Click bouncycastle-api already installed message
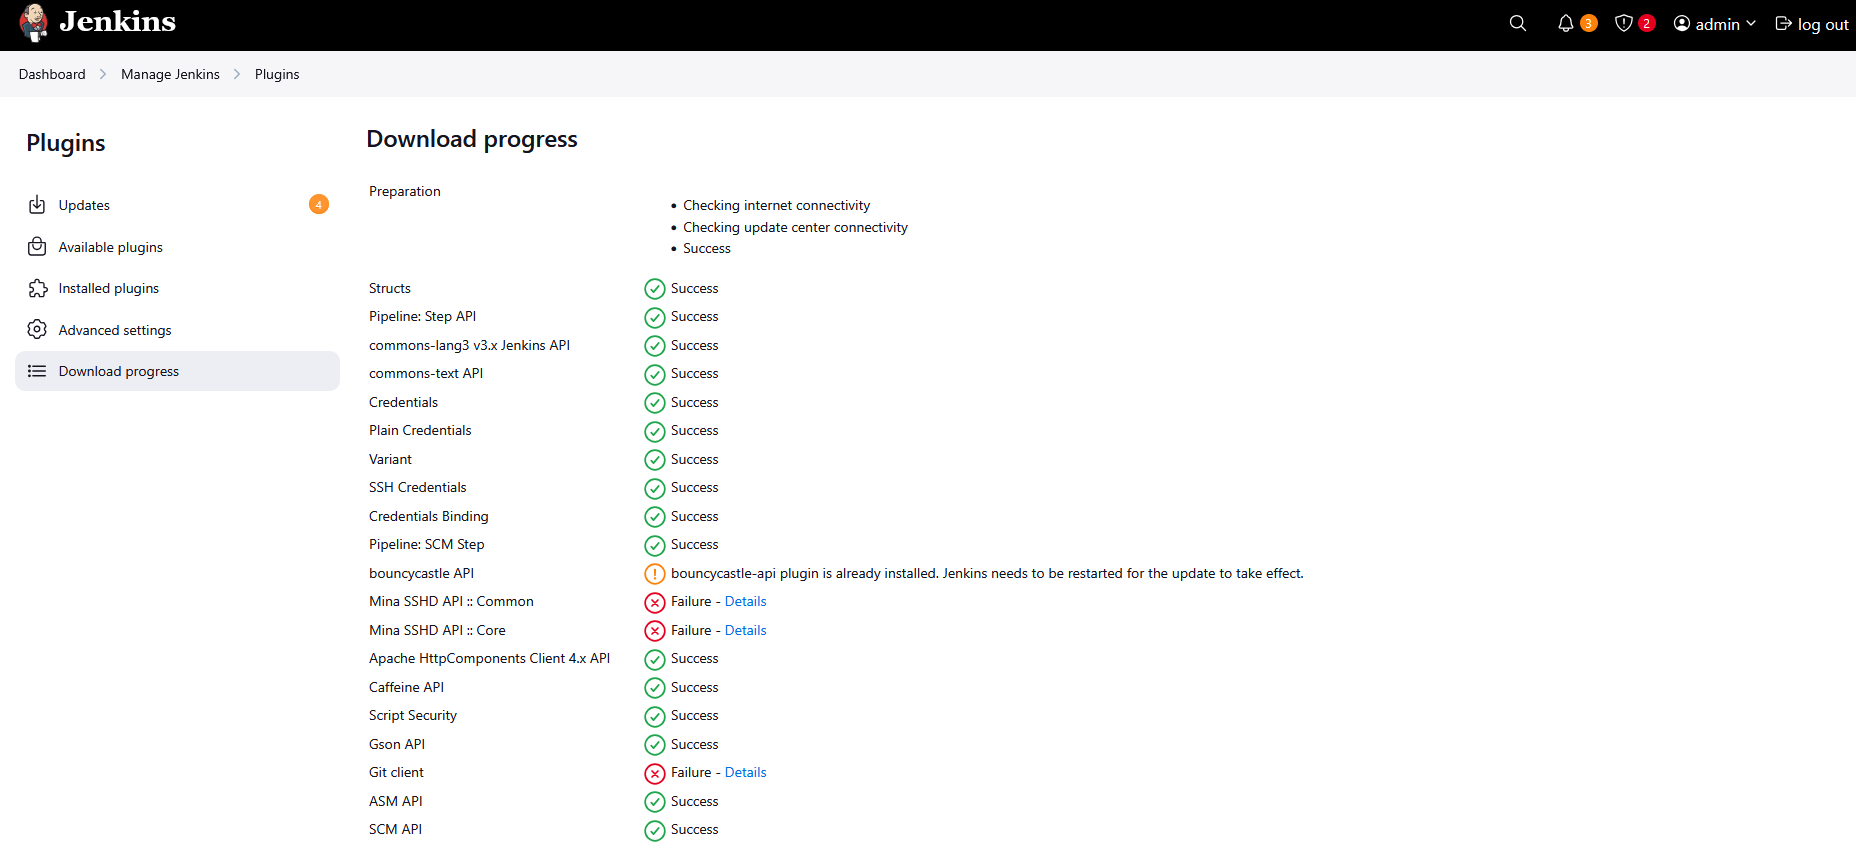 987,573
